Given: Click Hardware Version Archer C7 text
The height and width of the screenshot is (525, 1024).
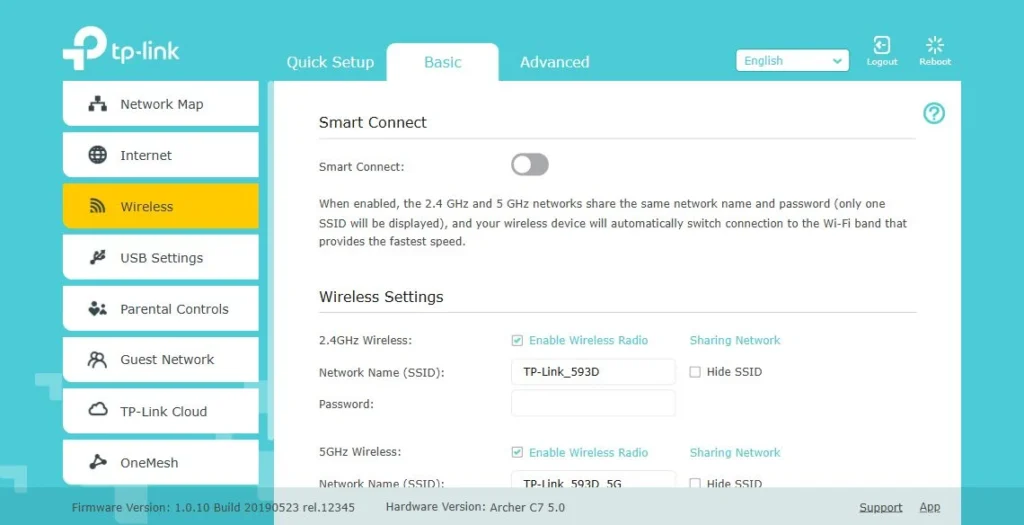Looking at the screenshot, I should (475, 507).
